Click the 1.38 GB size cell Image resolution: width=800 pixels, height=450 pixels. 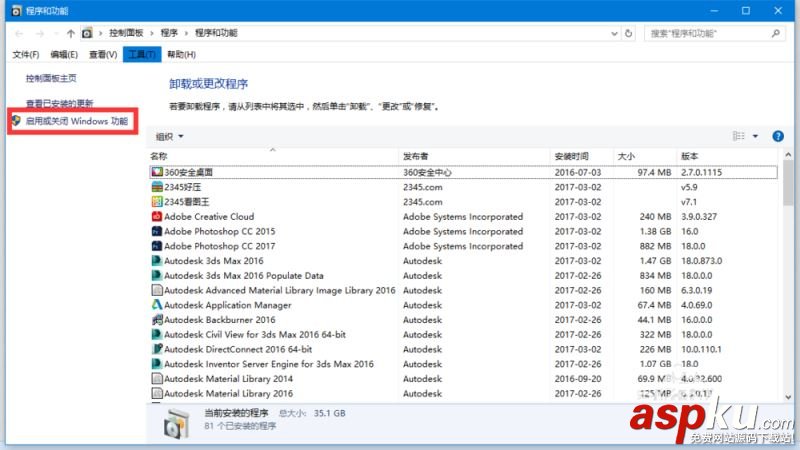(656, 231)
